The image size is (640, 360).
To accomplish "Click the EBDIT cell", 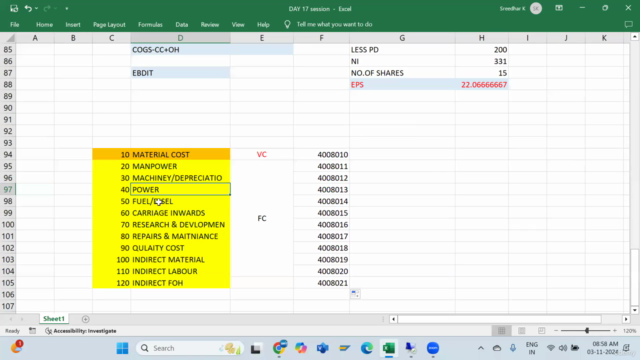I will point(180,73).
